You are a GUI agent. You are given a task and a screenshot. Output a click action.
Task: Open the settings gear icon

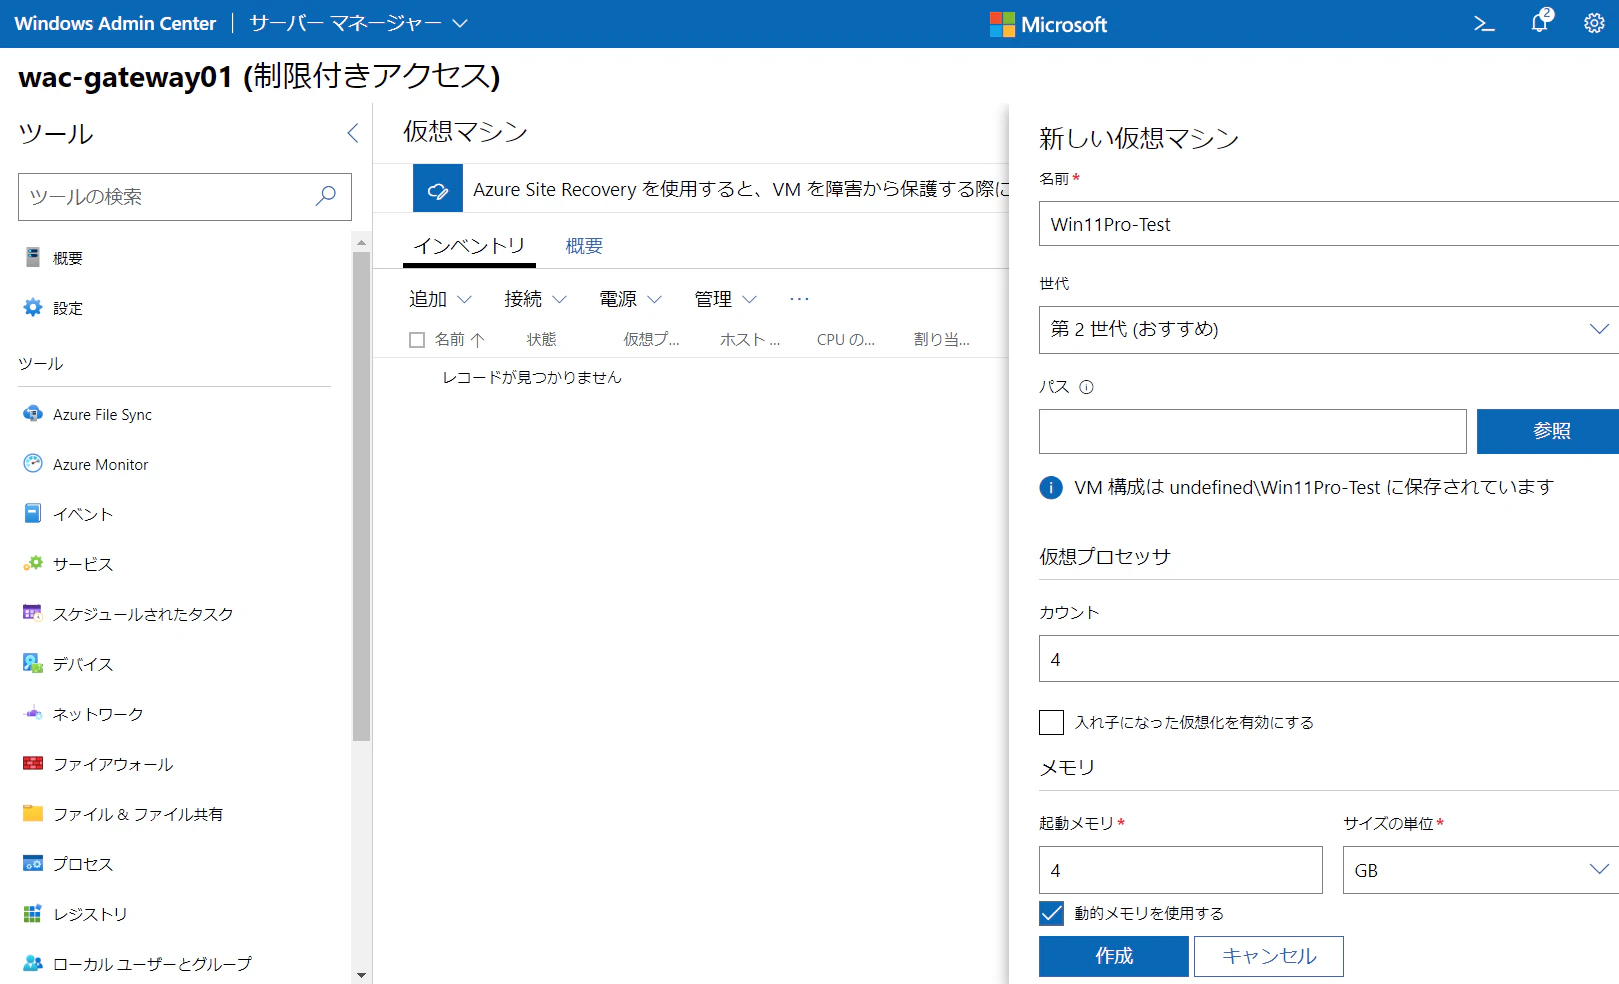[1594, 24]
